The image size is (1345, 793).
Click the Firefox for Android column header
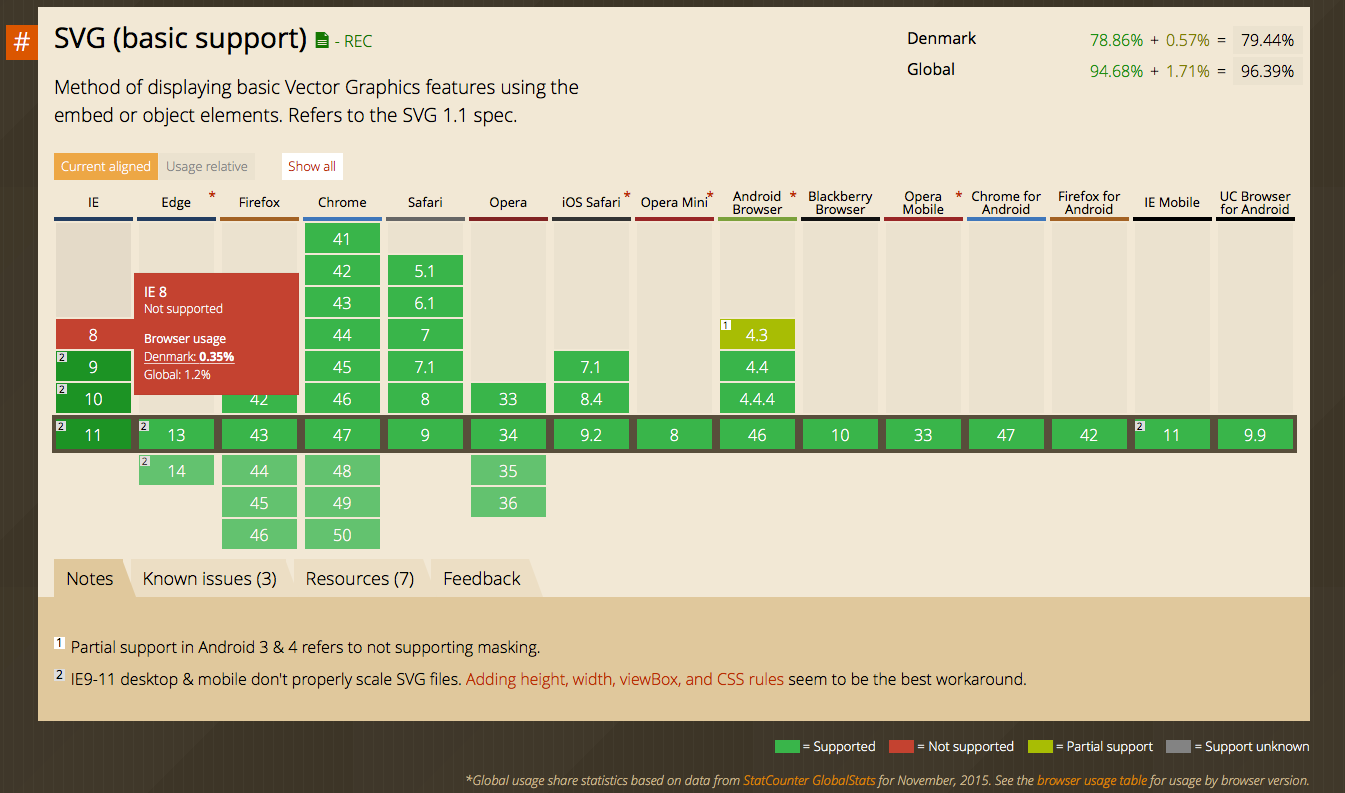click(x=1089, y=203)
